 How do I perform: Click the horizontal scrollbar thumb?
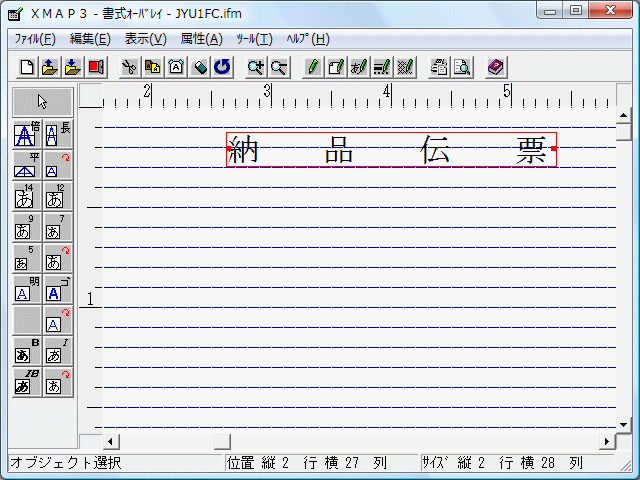[222, 441]
